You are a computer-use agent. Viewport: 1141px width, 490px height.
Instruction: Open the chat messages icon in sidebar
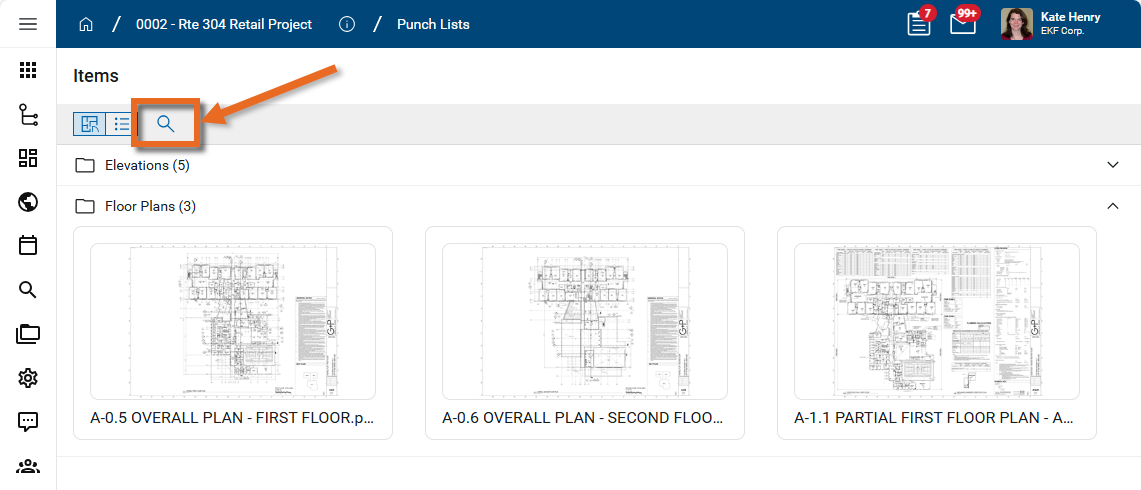coord(28,421)
